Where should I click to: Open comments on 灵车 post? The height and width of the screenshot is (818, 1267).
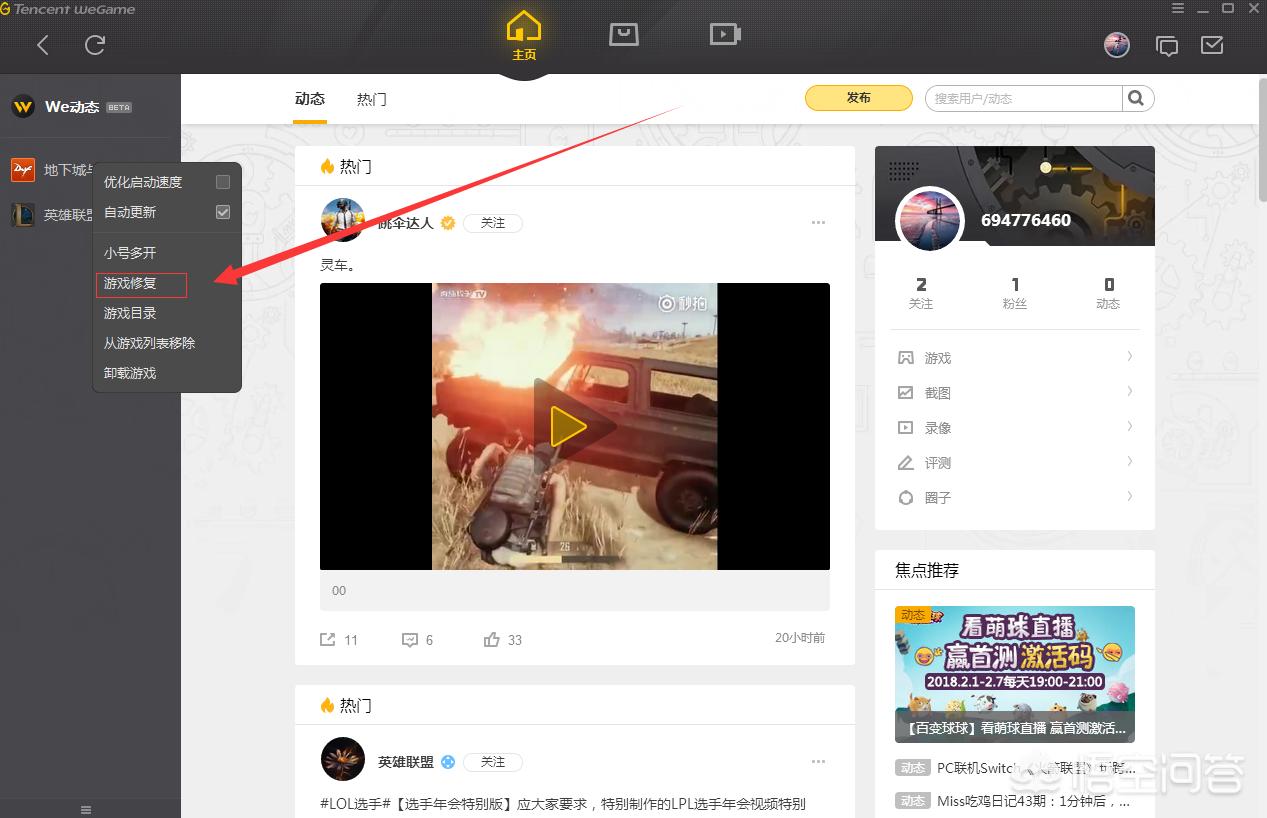click(x=418, y=639)
